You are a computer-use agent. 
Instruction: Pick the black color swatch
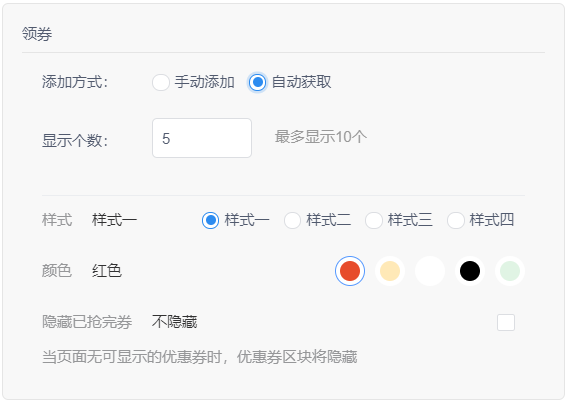pos(470,271)
